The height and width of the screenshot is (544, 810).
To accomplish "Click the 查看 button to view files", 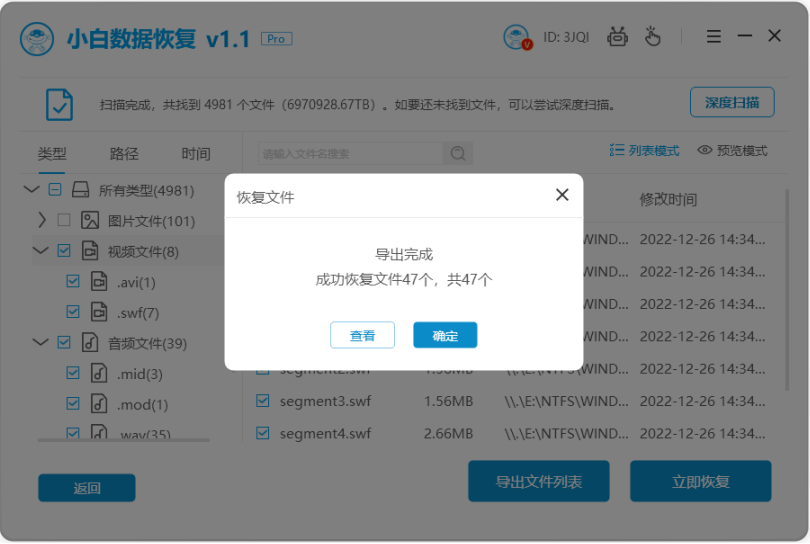I will click(362, 336).
